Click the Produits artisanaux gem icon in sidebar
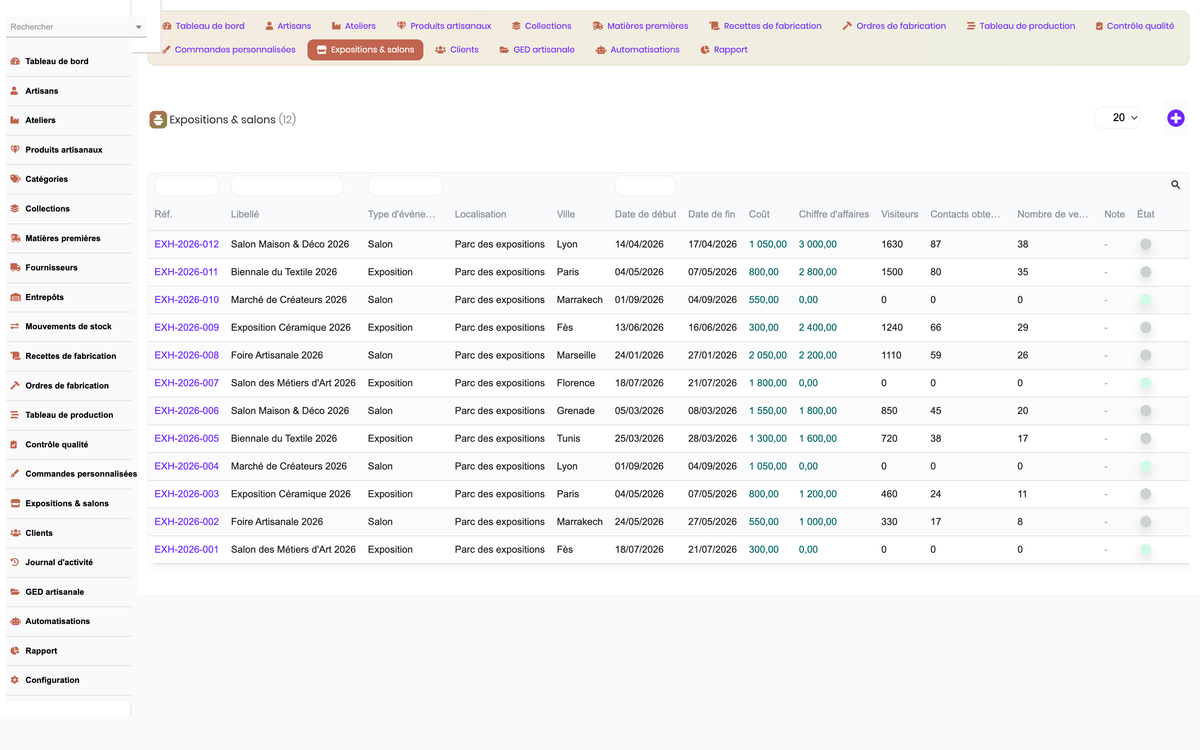The image size is (1200, 750). (x=15, y=150)
